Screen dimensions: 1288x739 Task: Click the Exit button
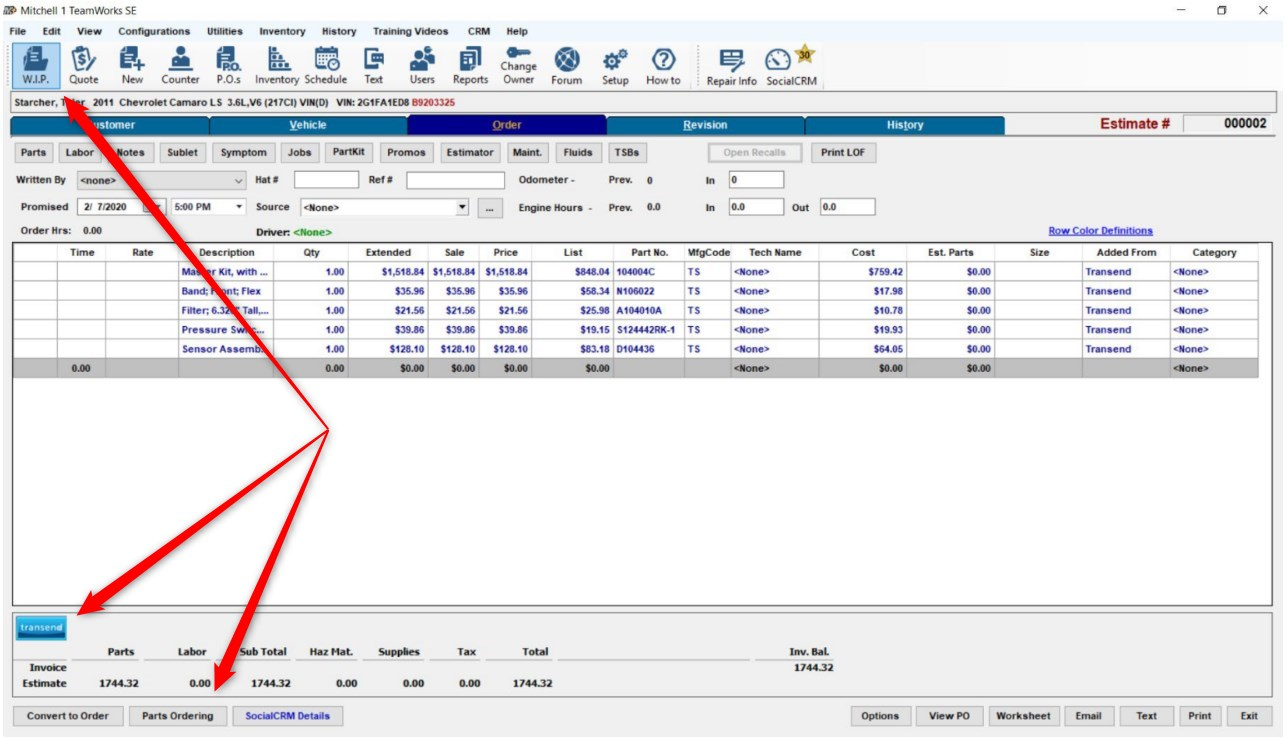click(1249, 716)
